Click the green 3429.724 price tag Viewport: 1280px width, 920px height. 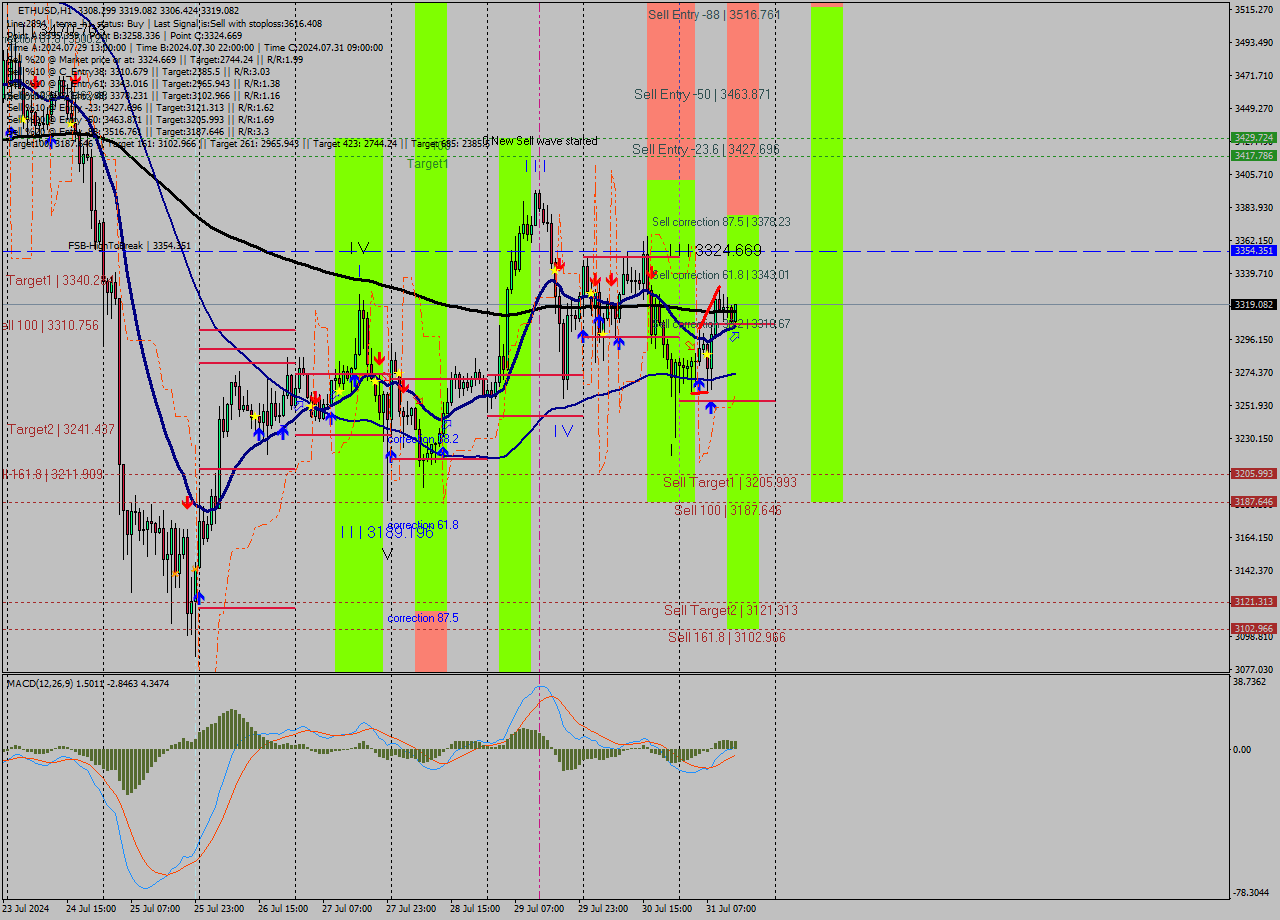click(x=1253, y=137)
